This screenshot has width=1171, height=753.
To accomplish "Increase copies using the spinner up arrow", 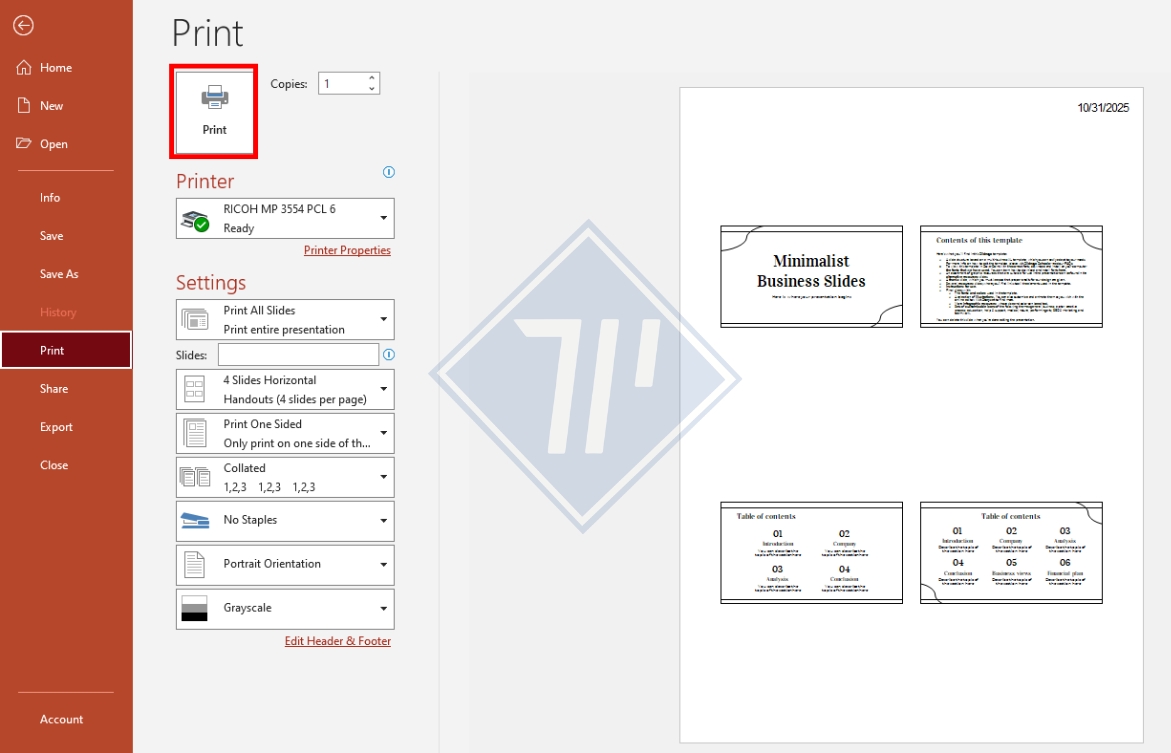I will (372, 78).
